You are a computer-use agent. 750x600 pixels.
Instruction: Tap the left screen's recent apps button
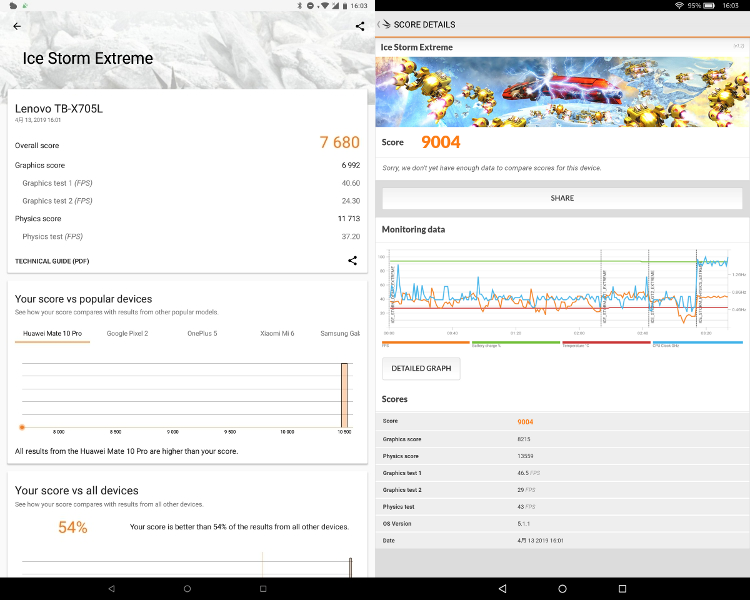(x=263, y=589)
